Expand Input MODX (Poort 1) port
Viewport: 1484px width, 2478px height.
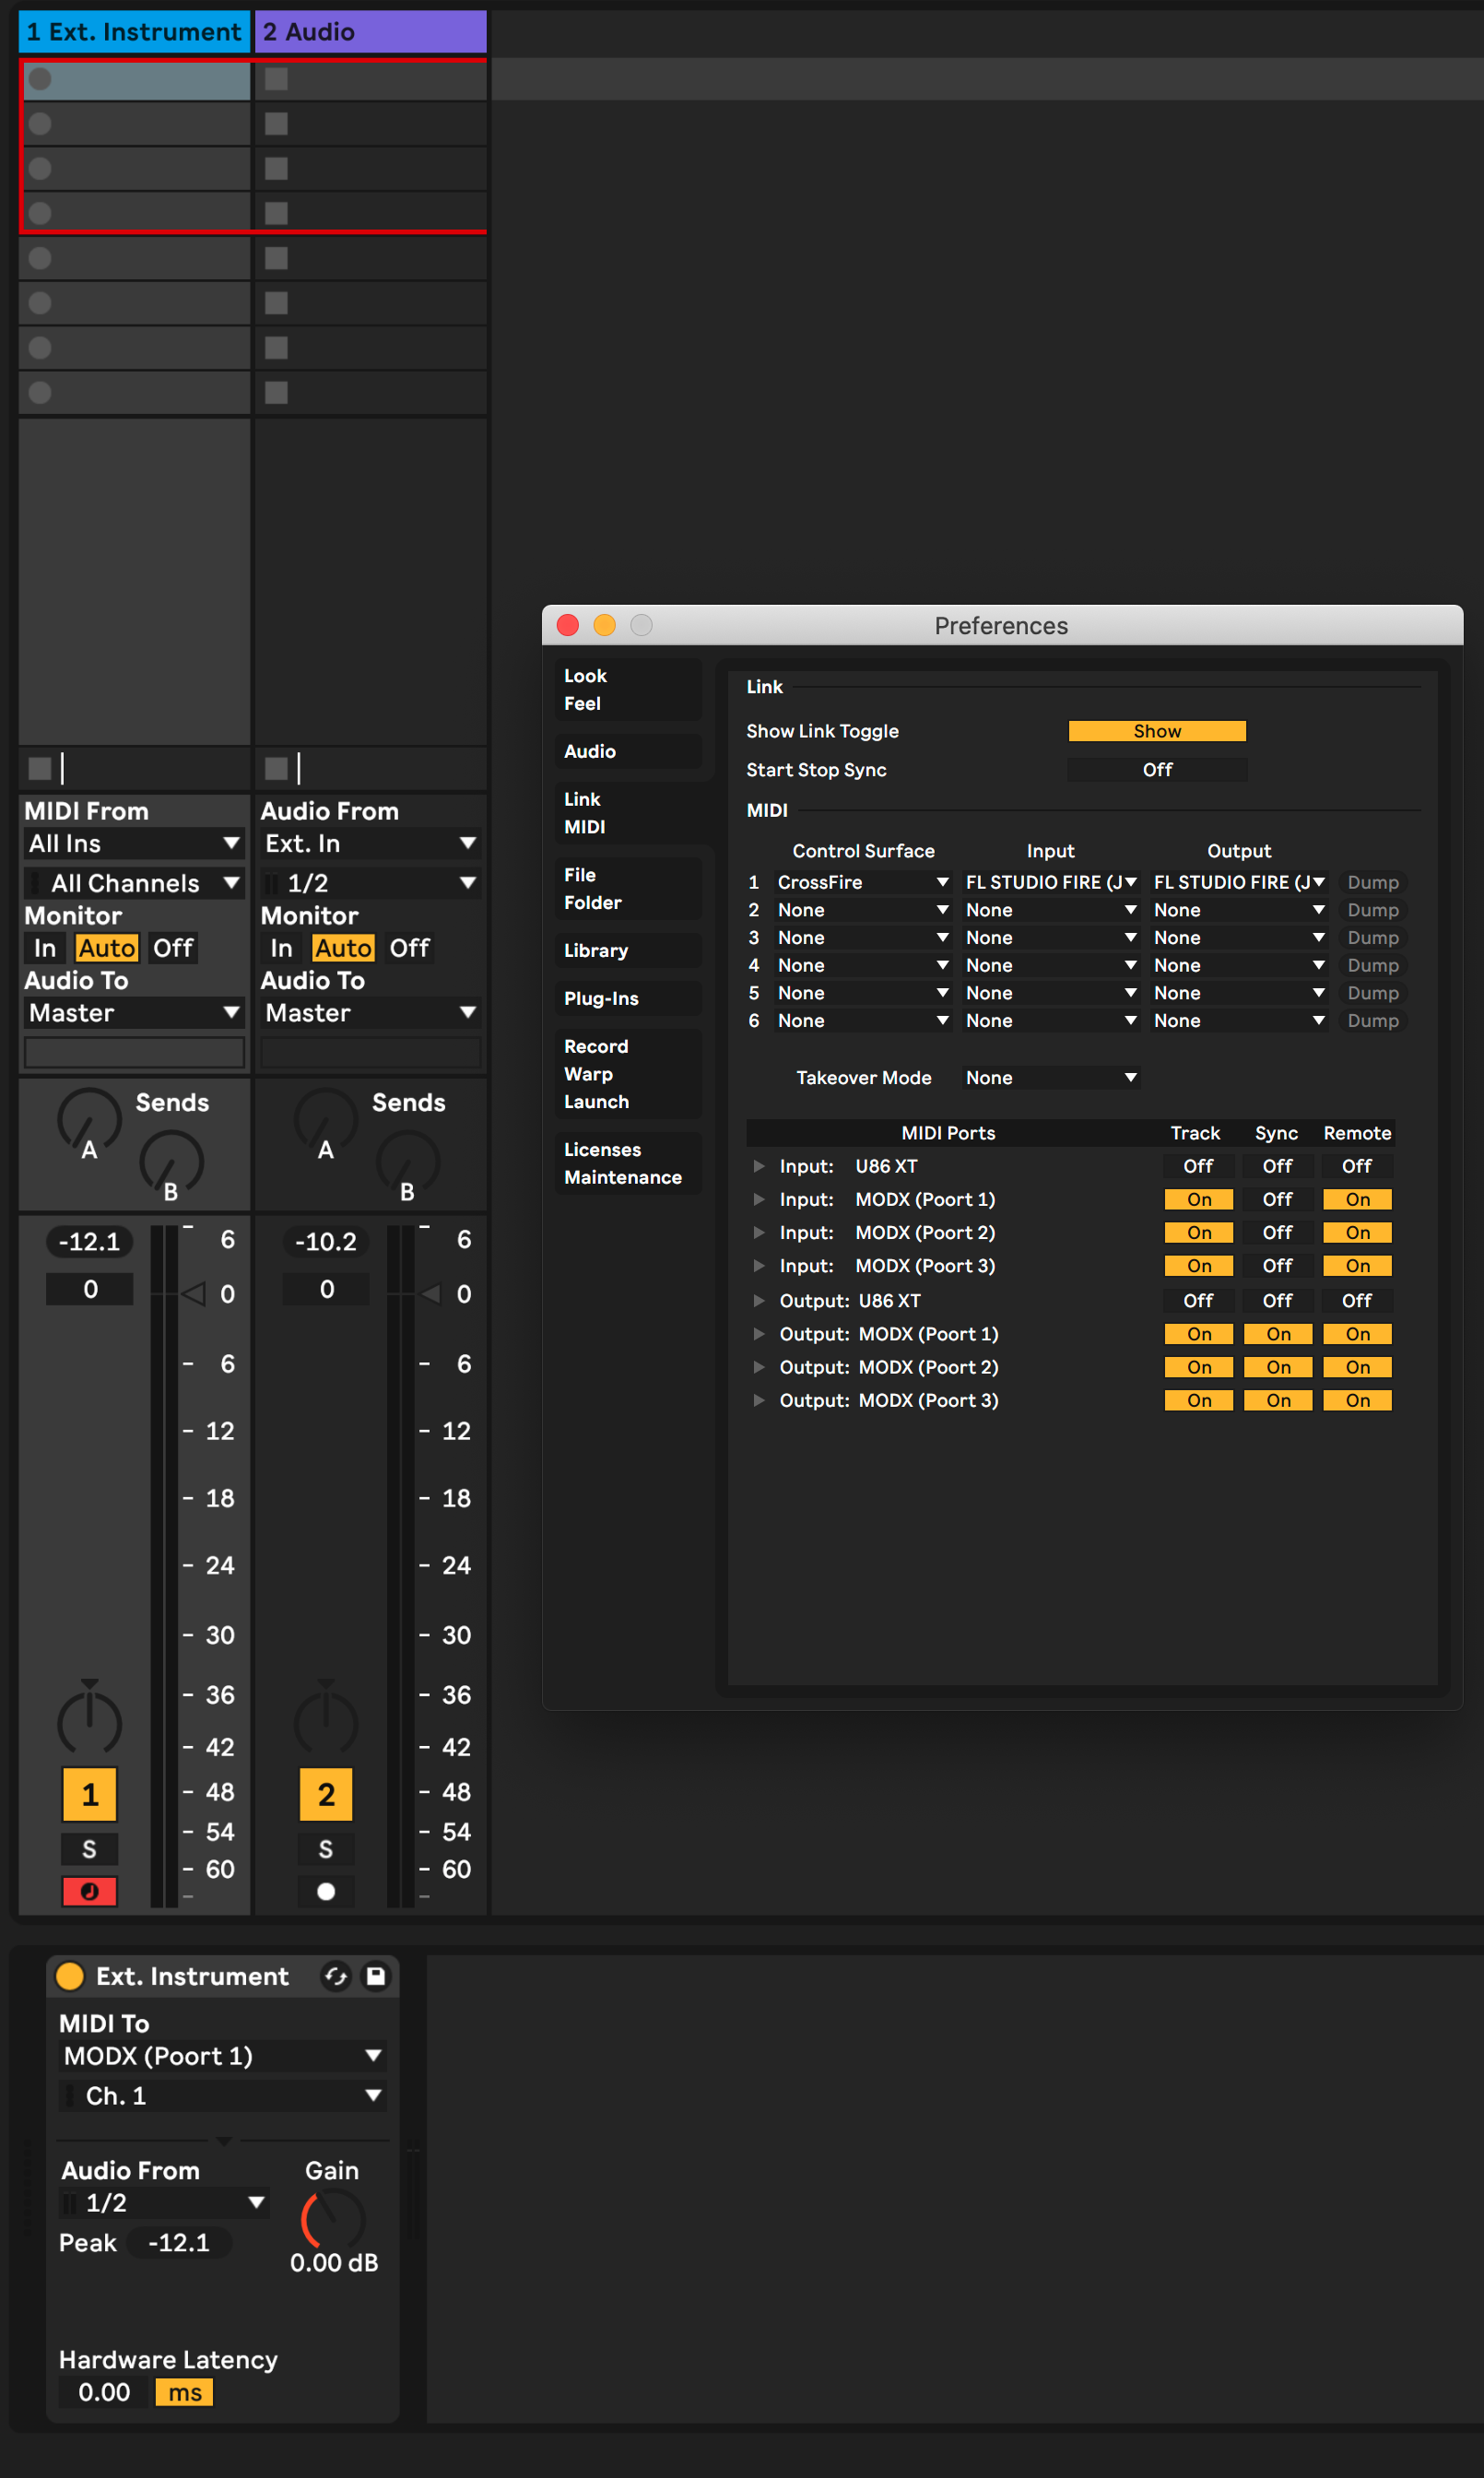pos(759,1199)
